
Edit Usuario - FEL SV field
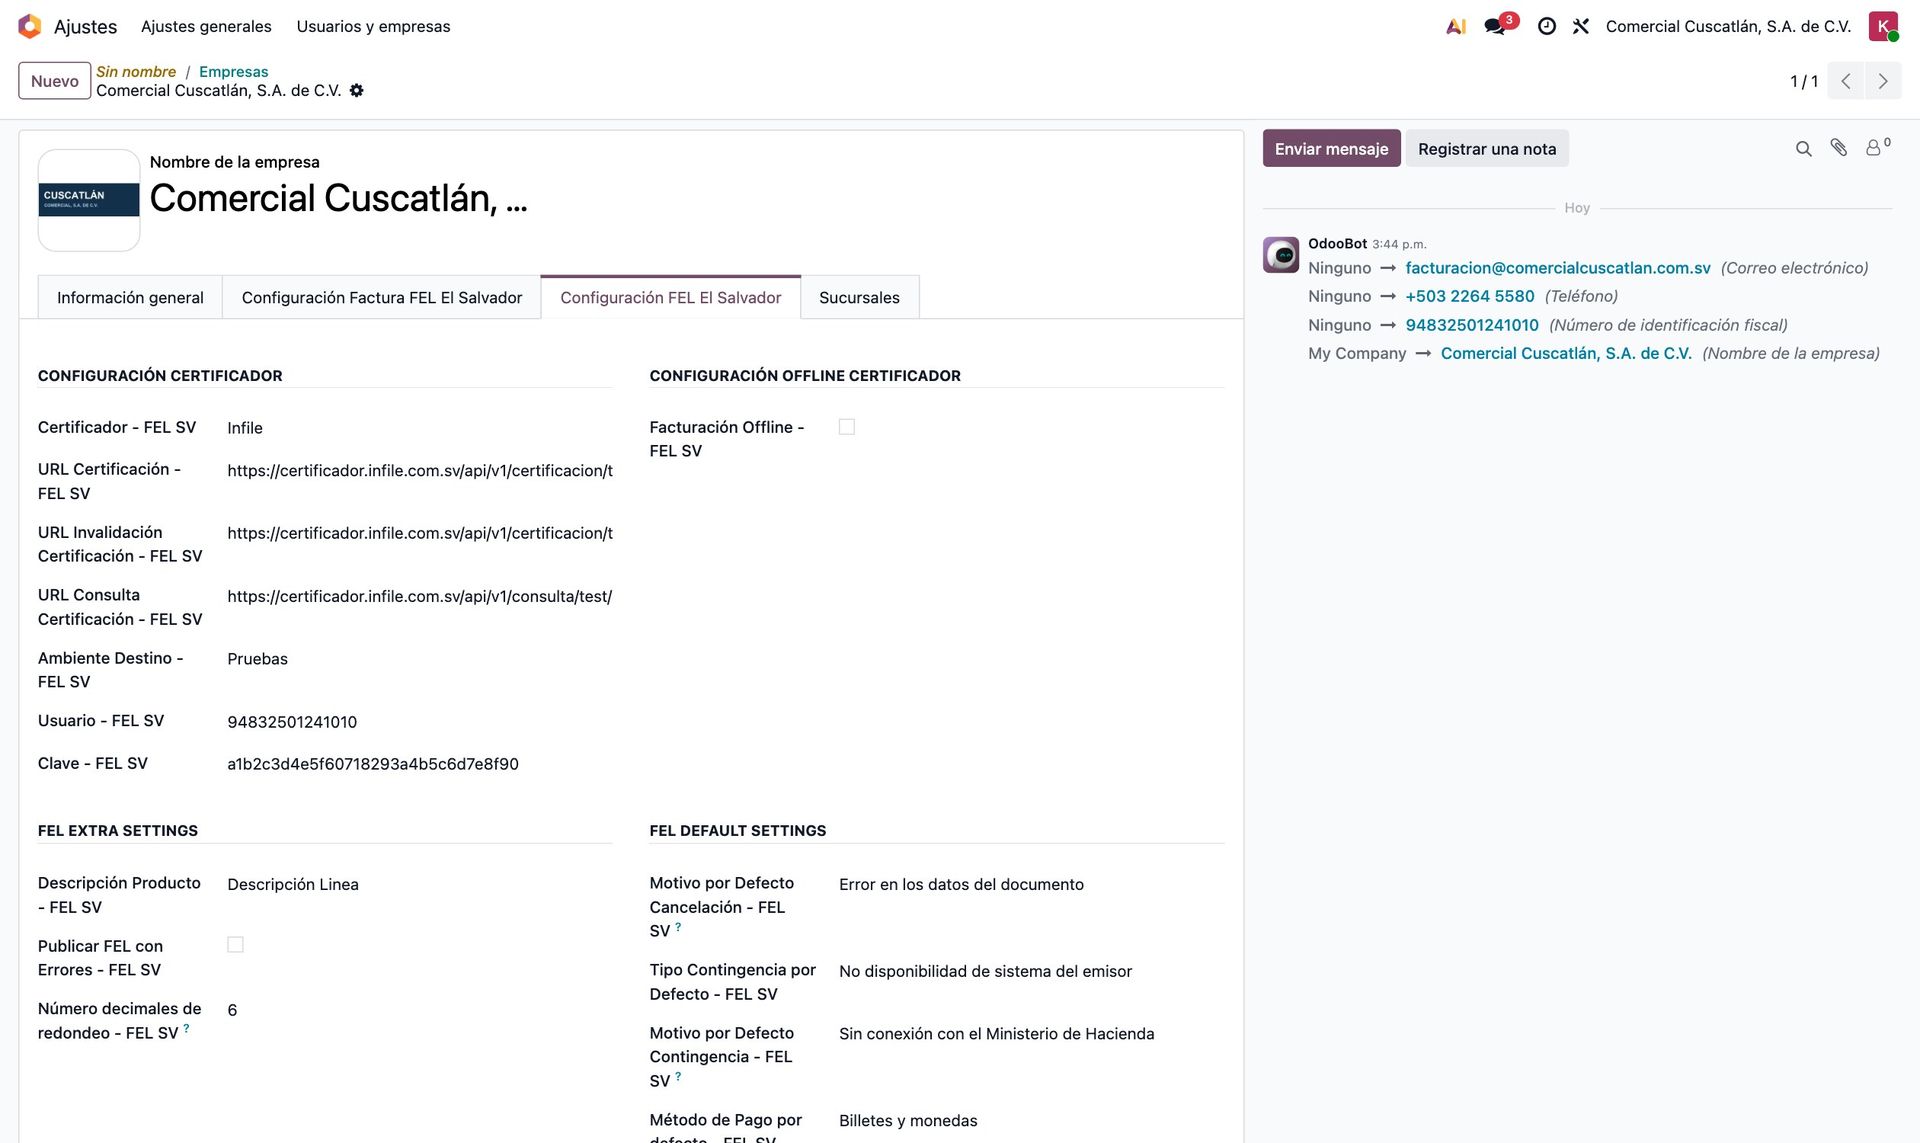click(x=420, y=722)
